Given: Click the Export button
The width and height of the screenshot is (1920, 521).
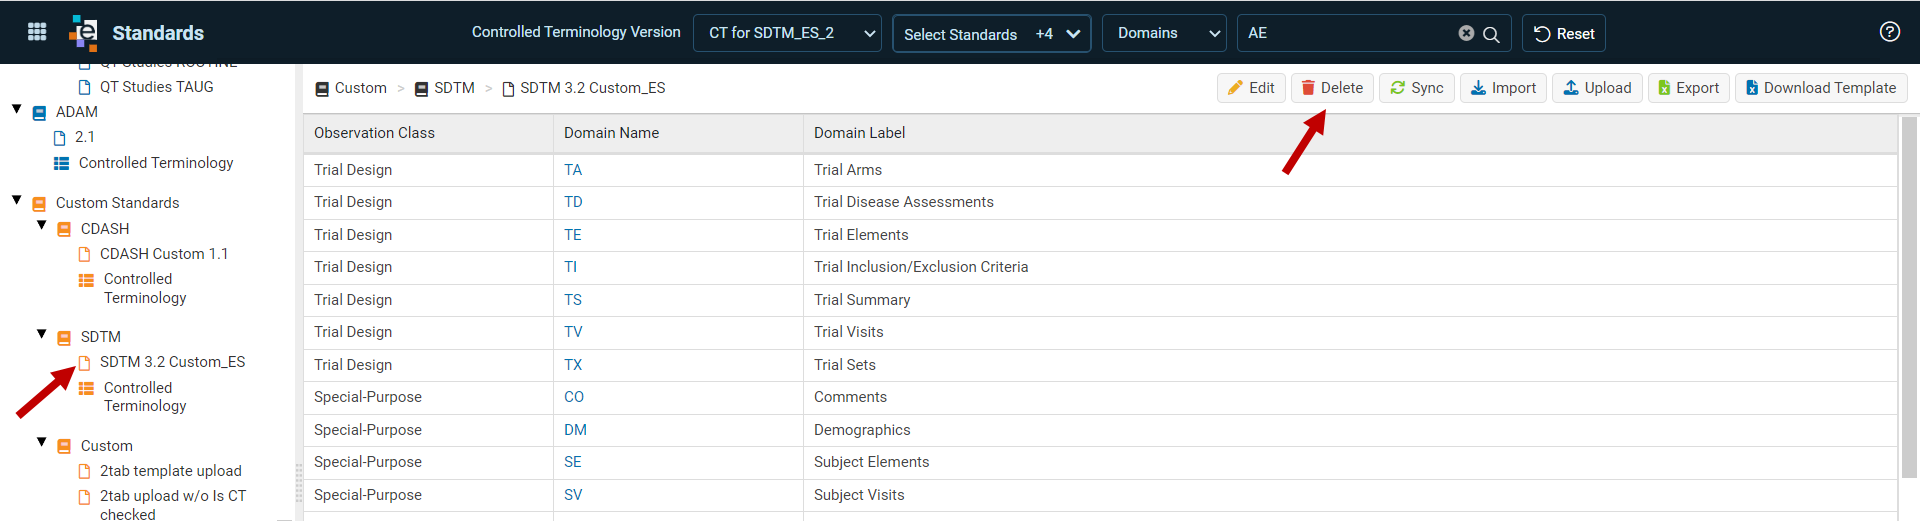Looking at the screenshot, I should pyautogui.click(x=1689, y=88).
